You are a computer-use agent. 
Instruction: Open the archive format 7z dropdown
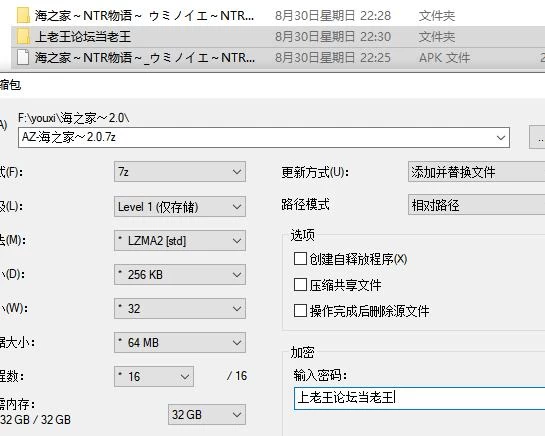pyautogui.click(x=180, y=172)
